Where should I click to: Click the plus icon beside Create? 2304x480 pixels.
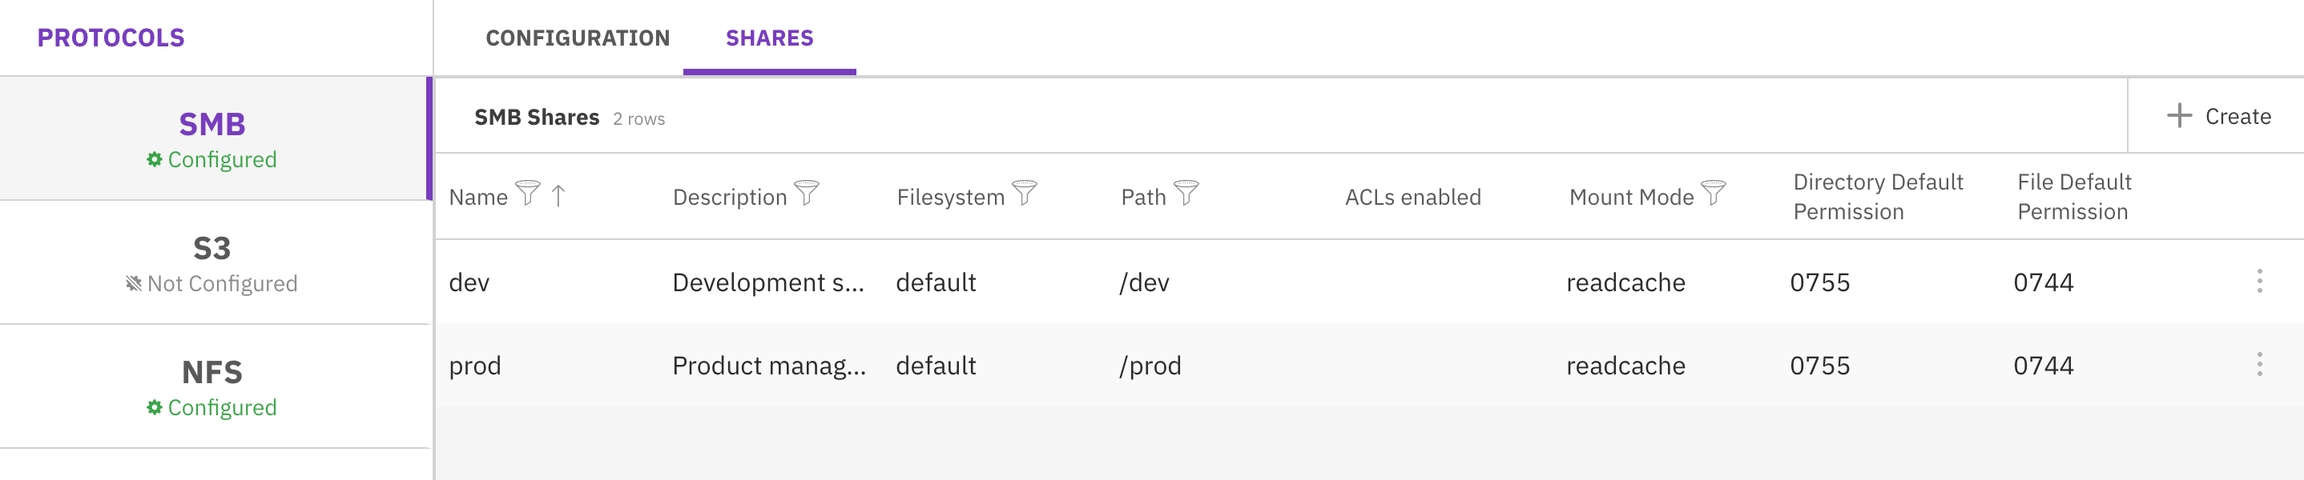2179,116
